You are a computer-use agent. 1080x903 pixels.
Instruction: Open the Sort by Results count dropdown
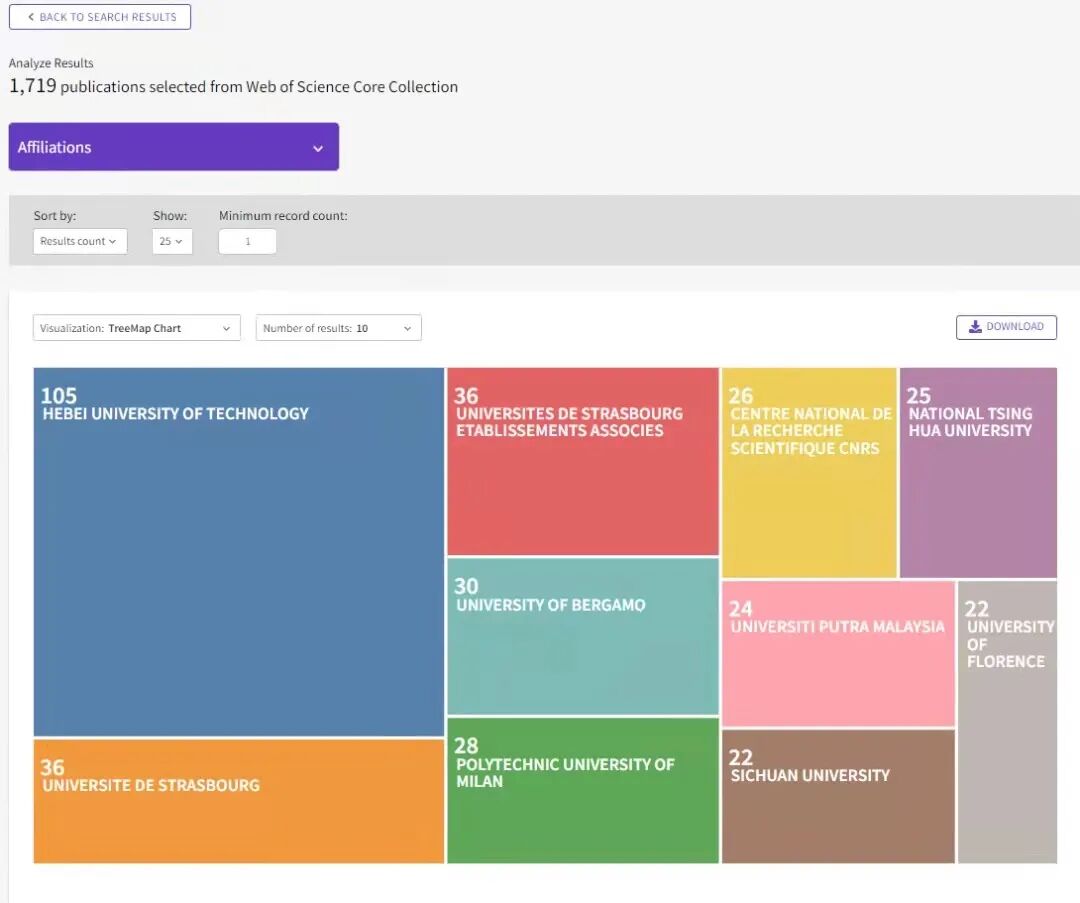(x=80, y=241)
